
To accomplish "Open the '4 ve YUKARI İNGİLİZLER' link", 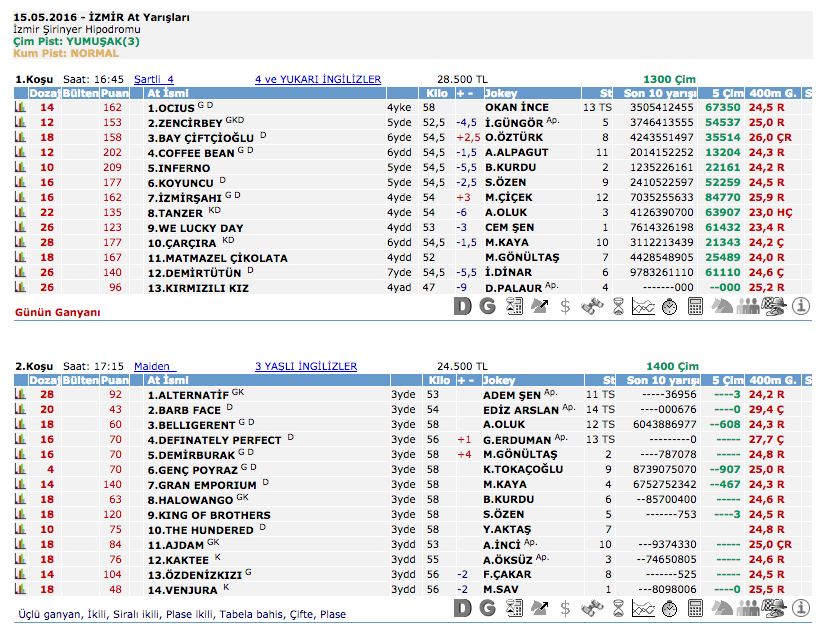I will 317,79.
